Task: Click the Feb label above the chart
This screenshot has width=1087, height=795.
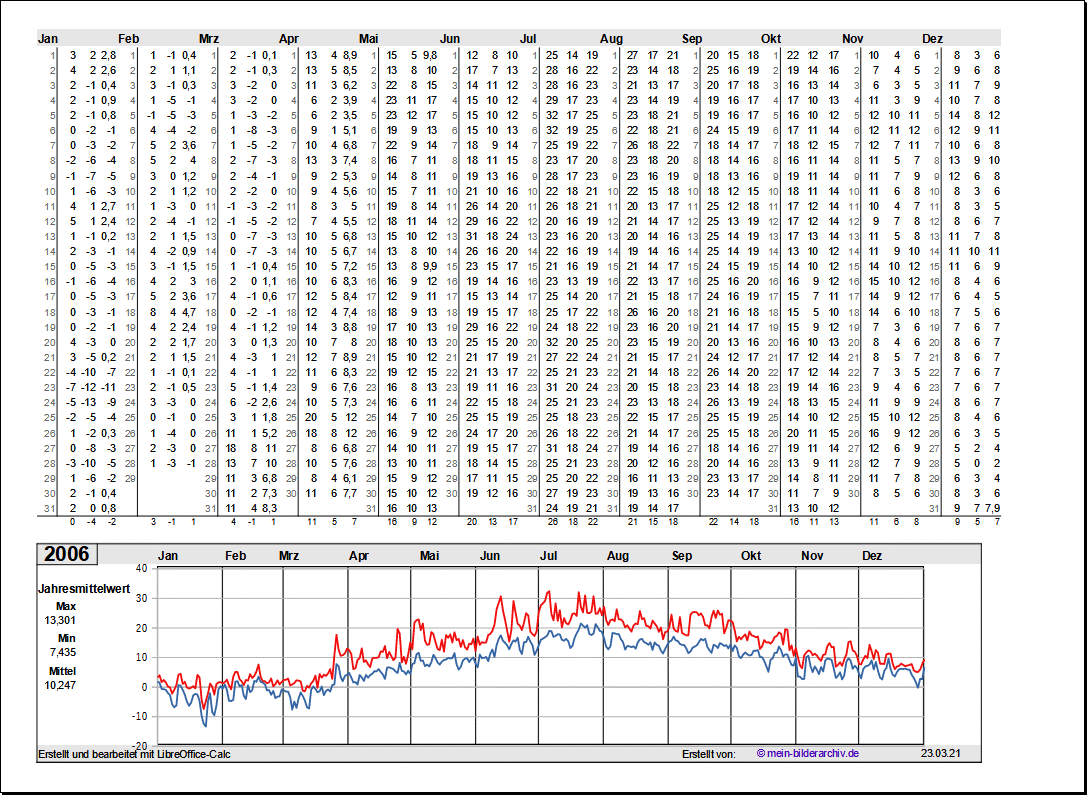Action: [x=235, y=556]
